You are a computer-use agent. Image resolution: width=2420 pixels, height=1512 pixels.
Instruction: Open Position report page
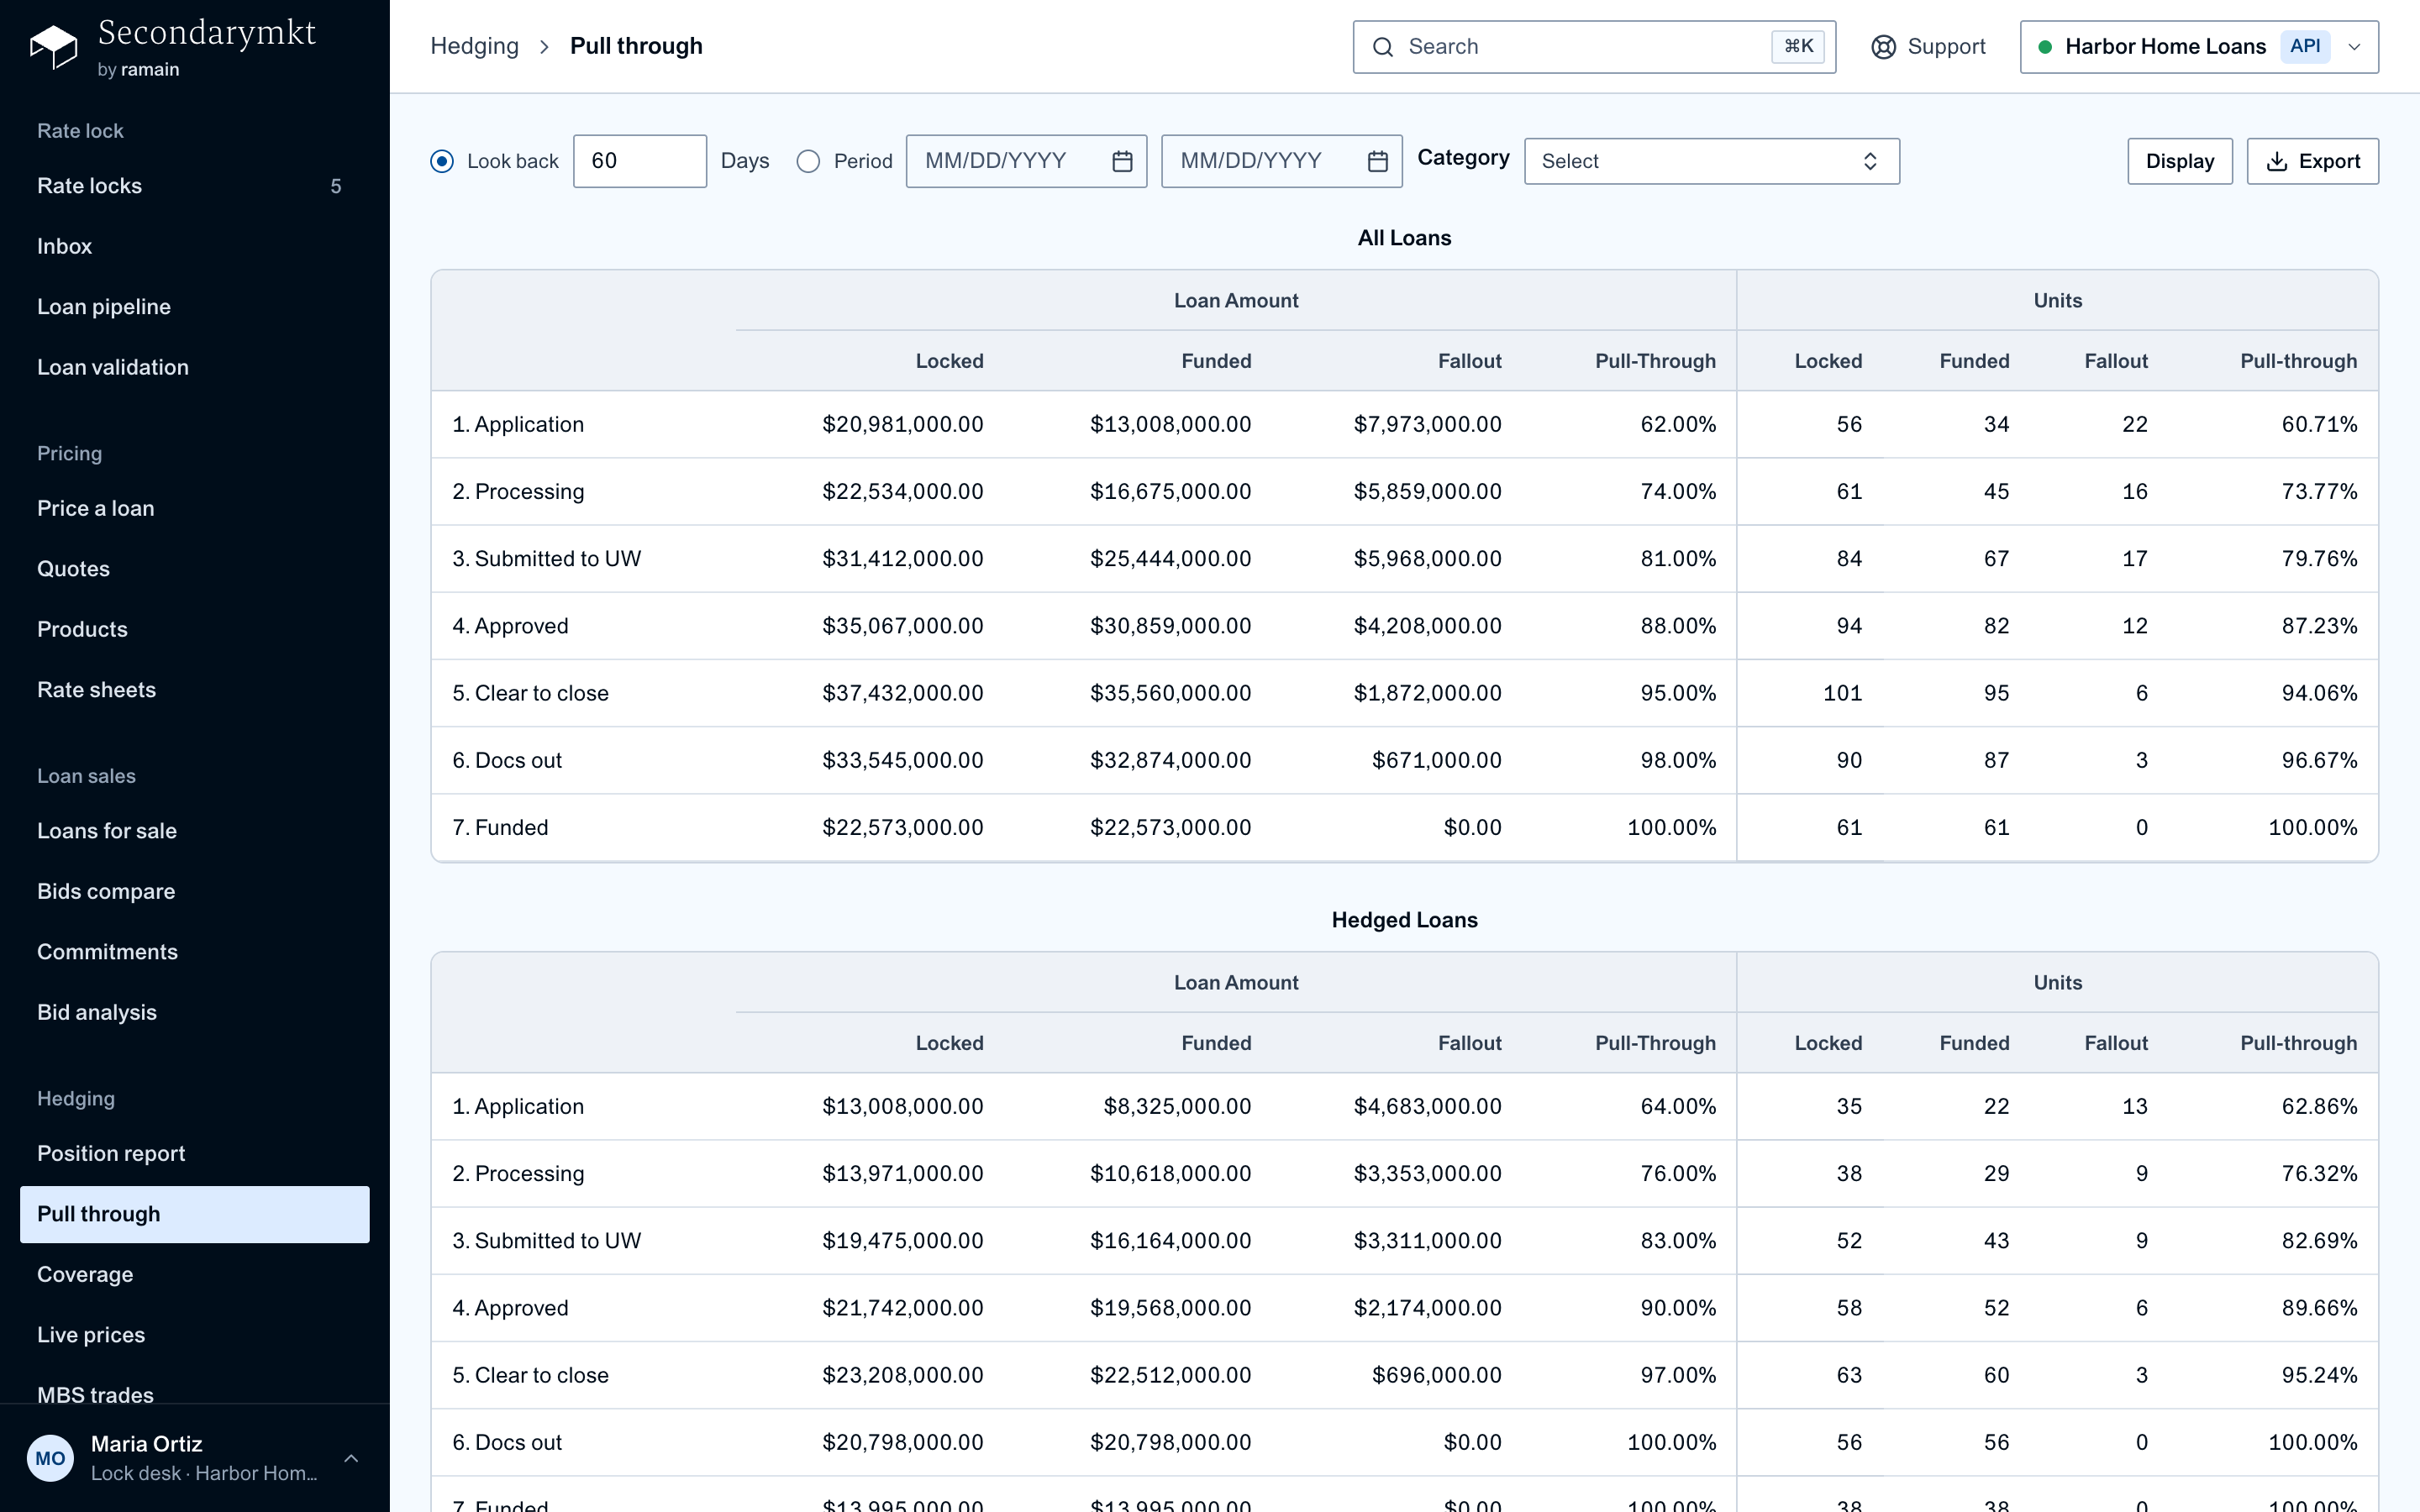click(x=194, y=1153)
